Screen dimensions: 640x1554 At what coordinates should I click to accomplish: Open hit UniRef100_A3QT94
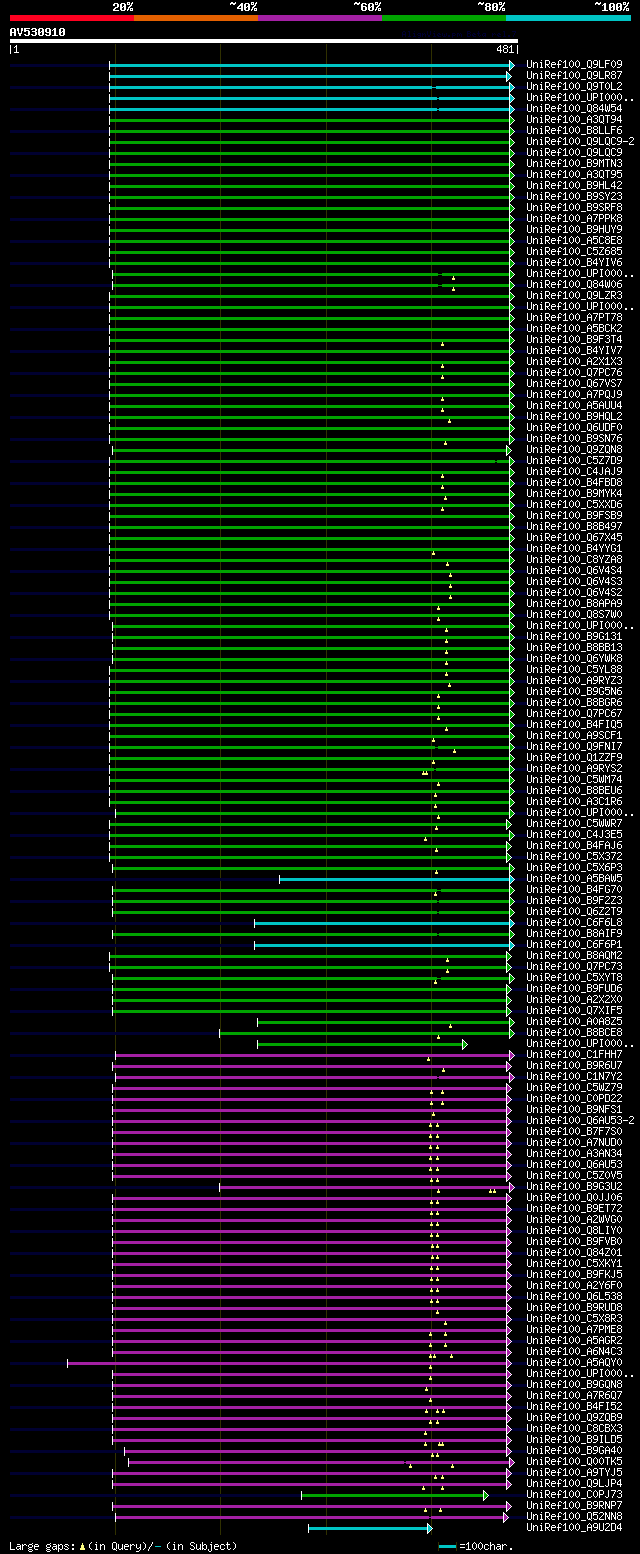[x=574, y=119]
